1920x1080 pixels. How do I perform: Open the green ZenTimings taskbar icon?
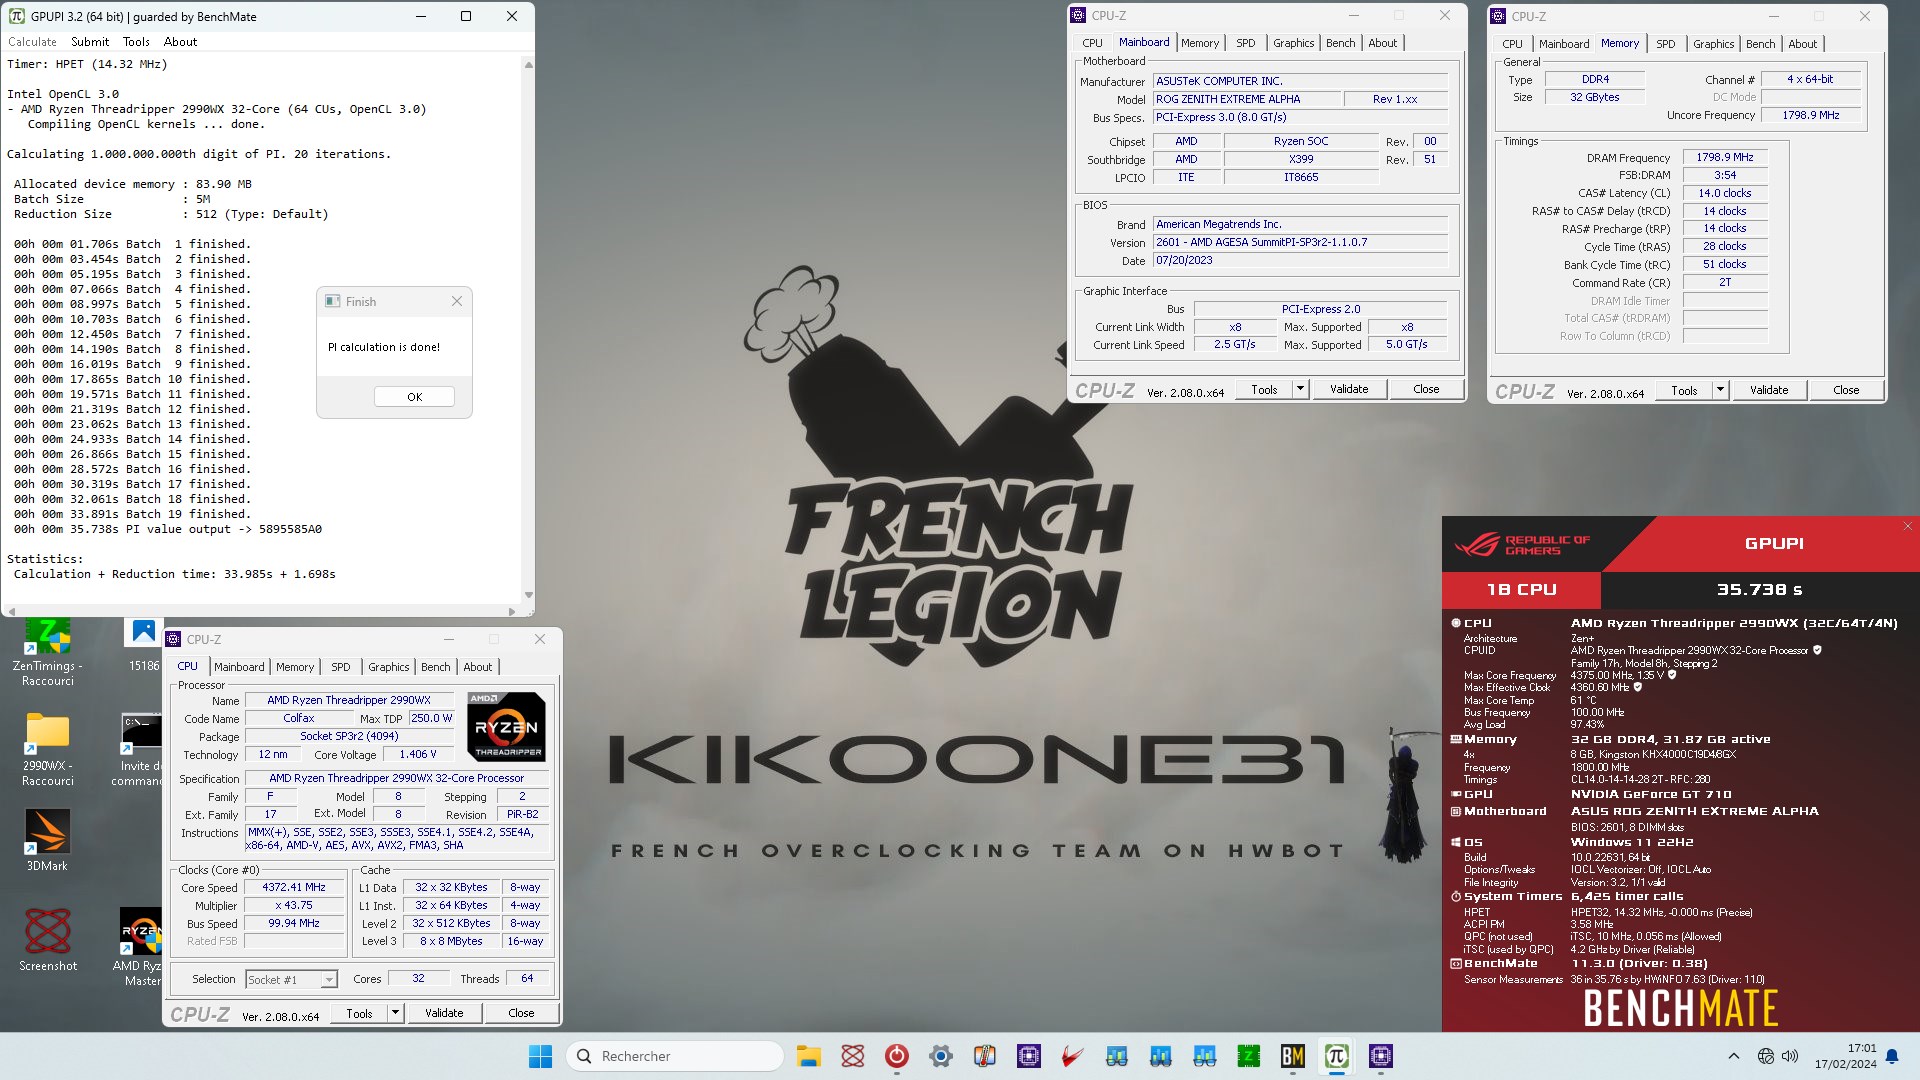[x=1249, y=1056]
